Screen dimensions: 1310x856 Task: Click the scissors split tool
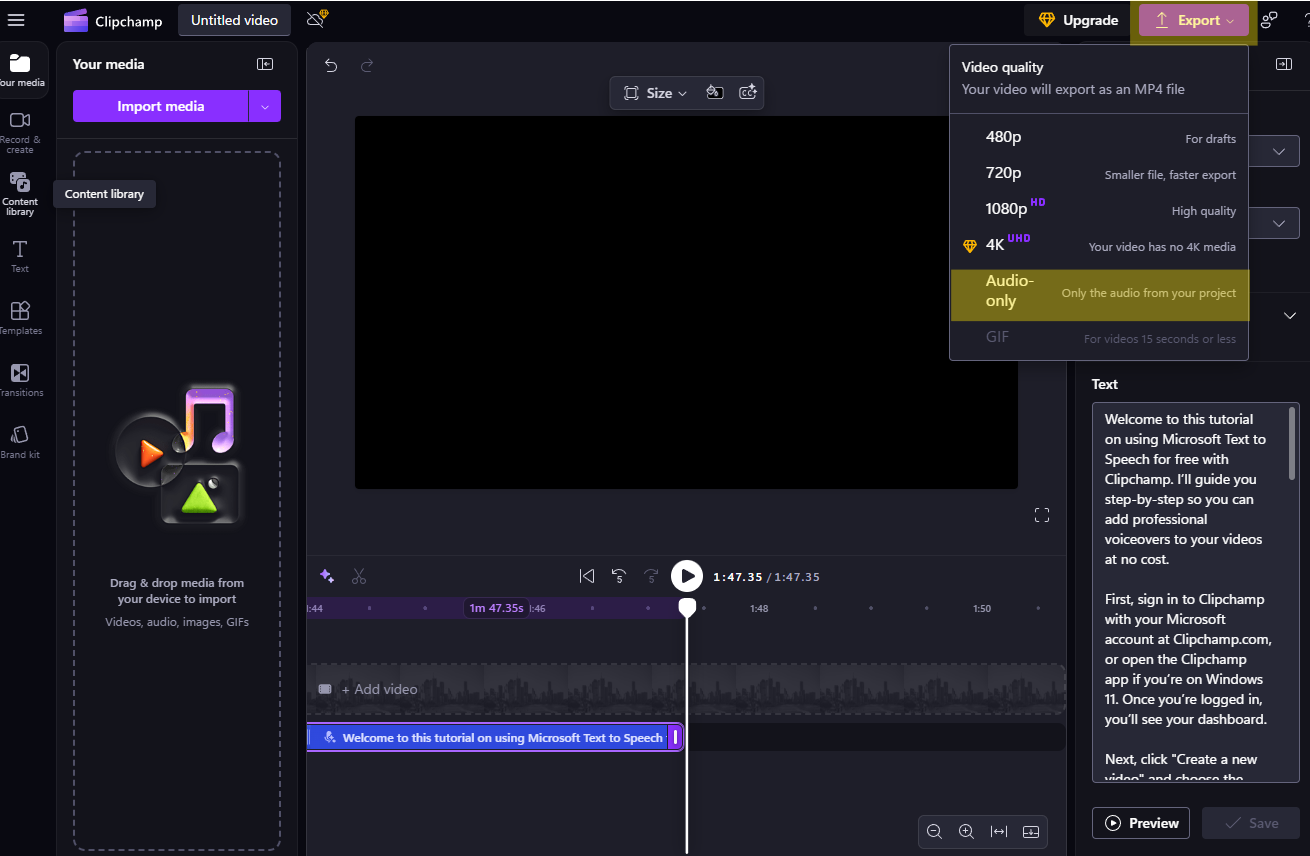coord(359,576)
